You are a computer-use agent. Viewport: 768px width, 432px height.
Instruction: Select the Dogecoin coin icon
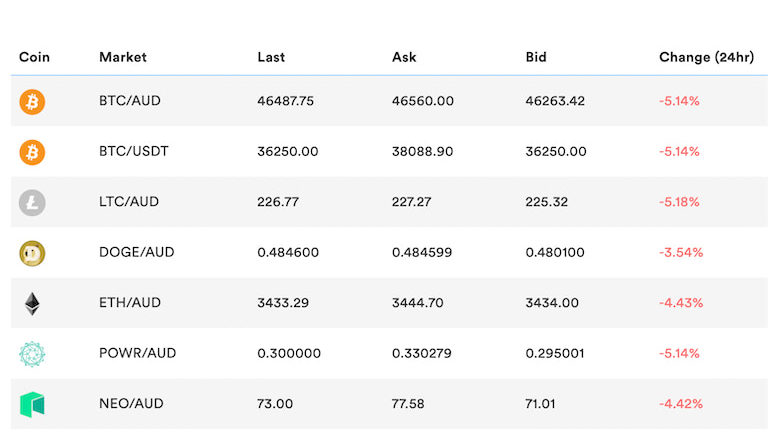tap(32, 253)
